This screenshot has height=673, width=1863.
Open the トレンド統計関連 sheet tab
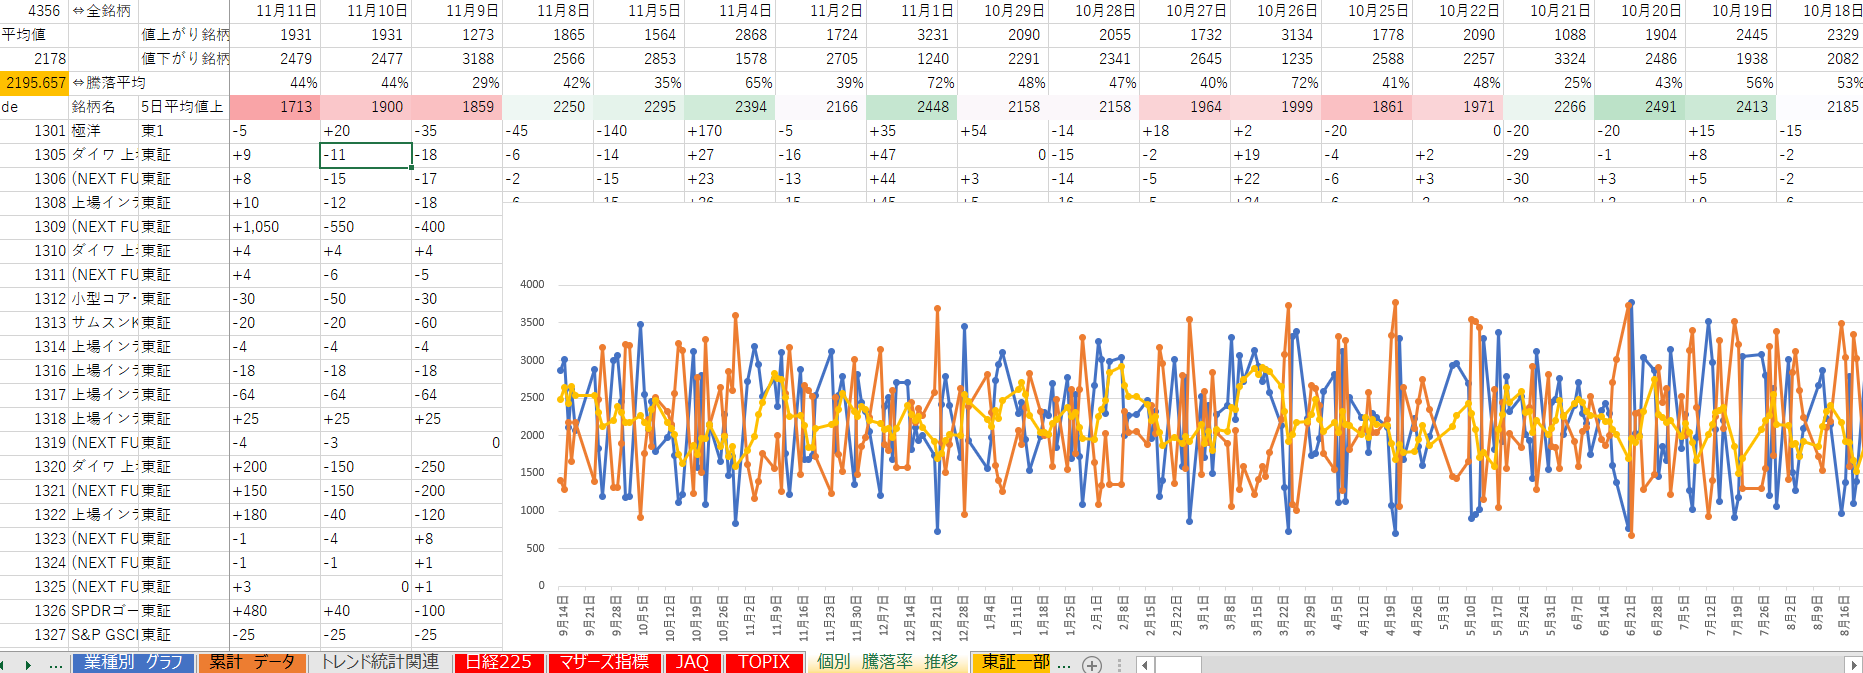(x=380, y=663)
